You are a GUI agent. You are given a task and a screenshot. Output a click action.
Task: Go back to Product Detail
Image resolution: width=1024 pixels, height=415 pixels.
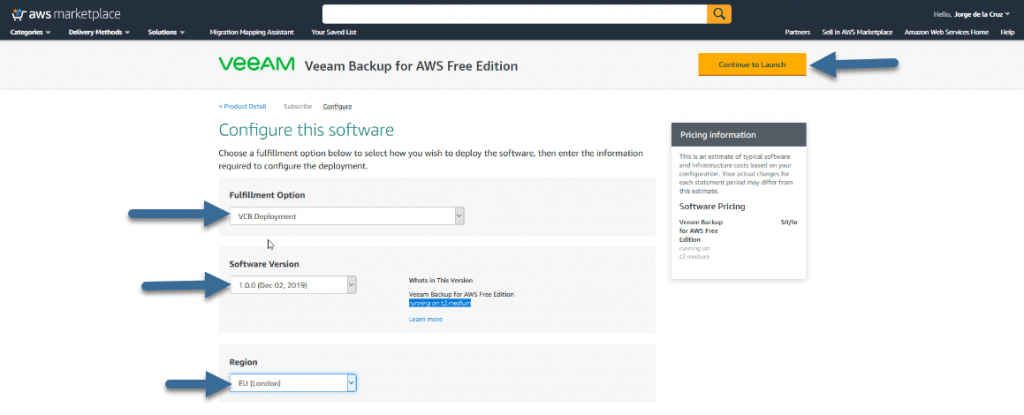coord(242,107)
